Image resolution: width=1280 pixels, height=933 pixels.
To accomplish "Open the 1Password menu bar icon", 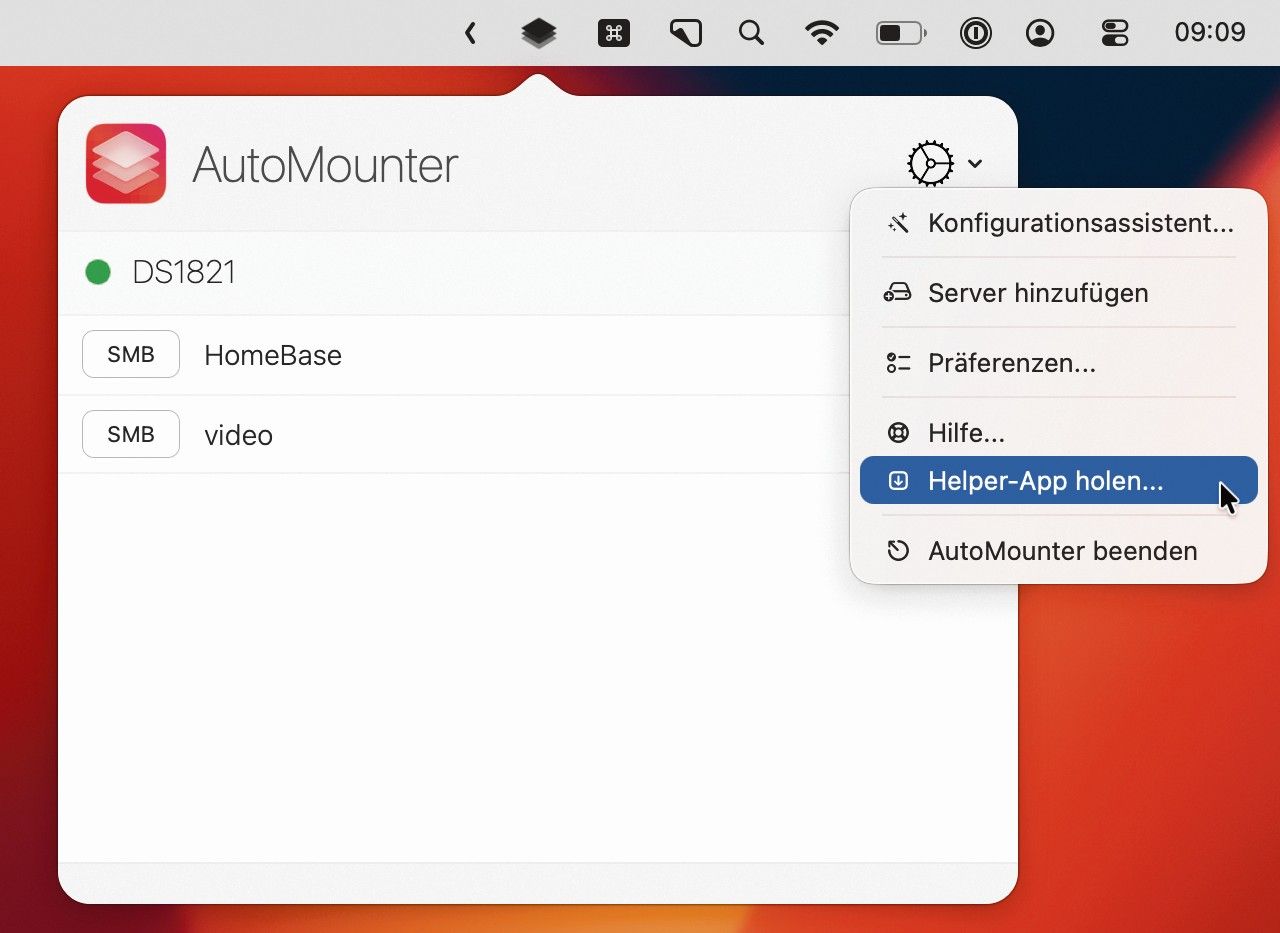I will [975, 33].
